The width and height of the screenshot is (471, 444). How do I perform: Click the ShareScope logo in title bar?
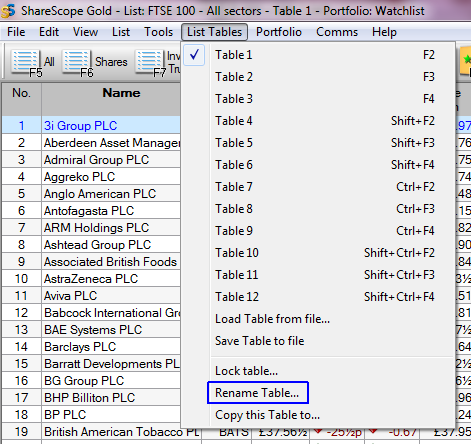pyautogui.click(x=8, y=11)
